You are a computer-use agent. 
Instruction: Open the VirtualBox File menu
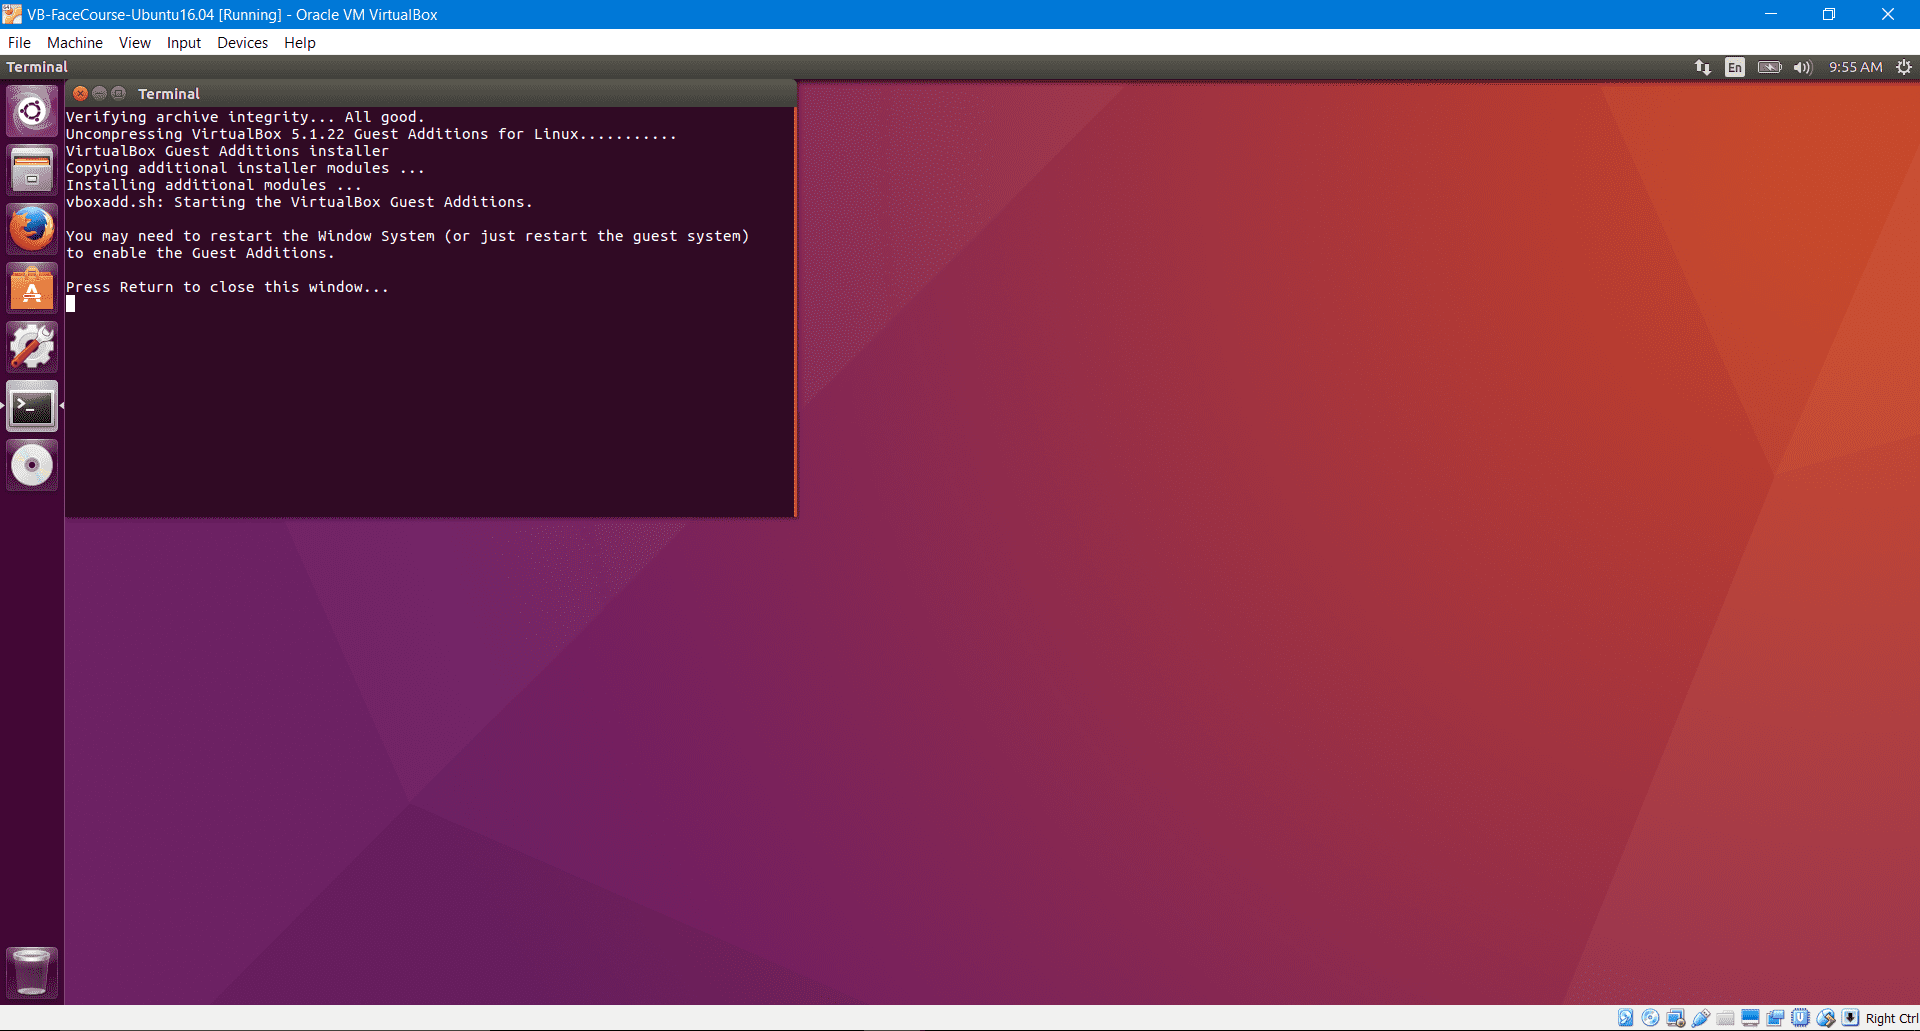pyautogui.click(x=19, y=43)
